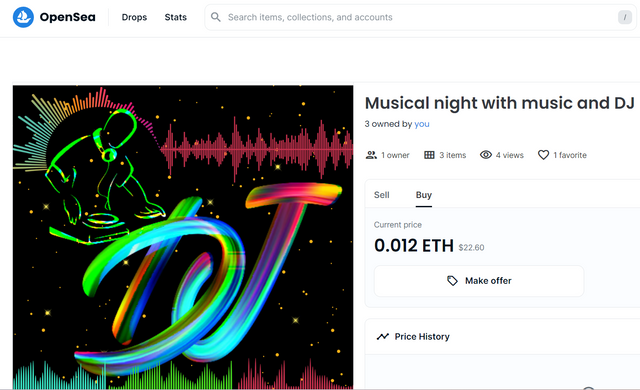Select the "$22.60" dollar value
Viewport: 640px width, 390px height.
471,248
